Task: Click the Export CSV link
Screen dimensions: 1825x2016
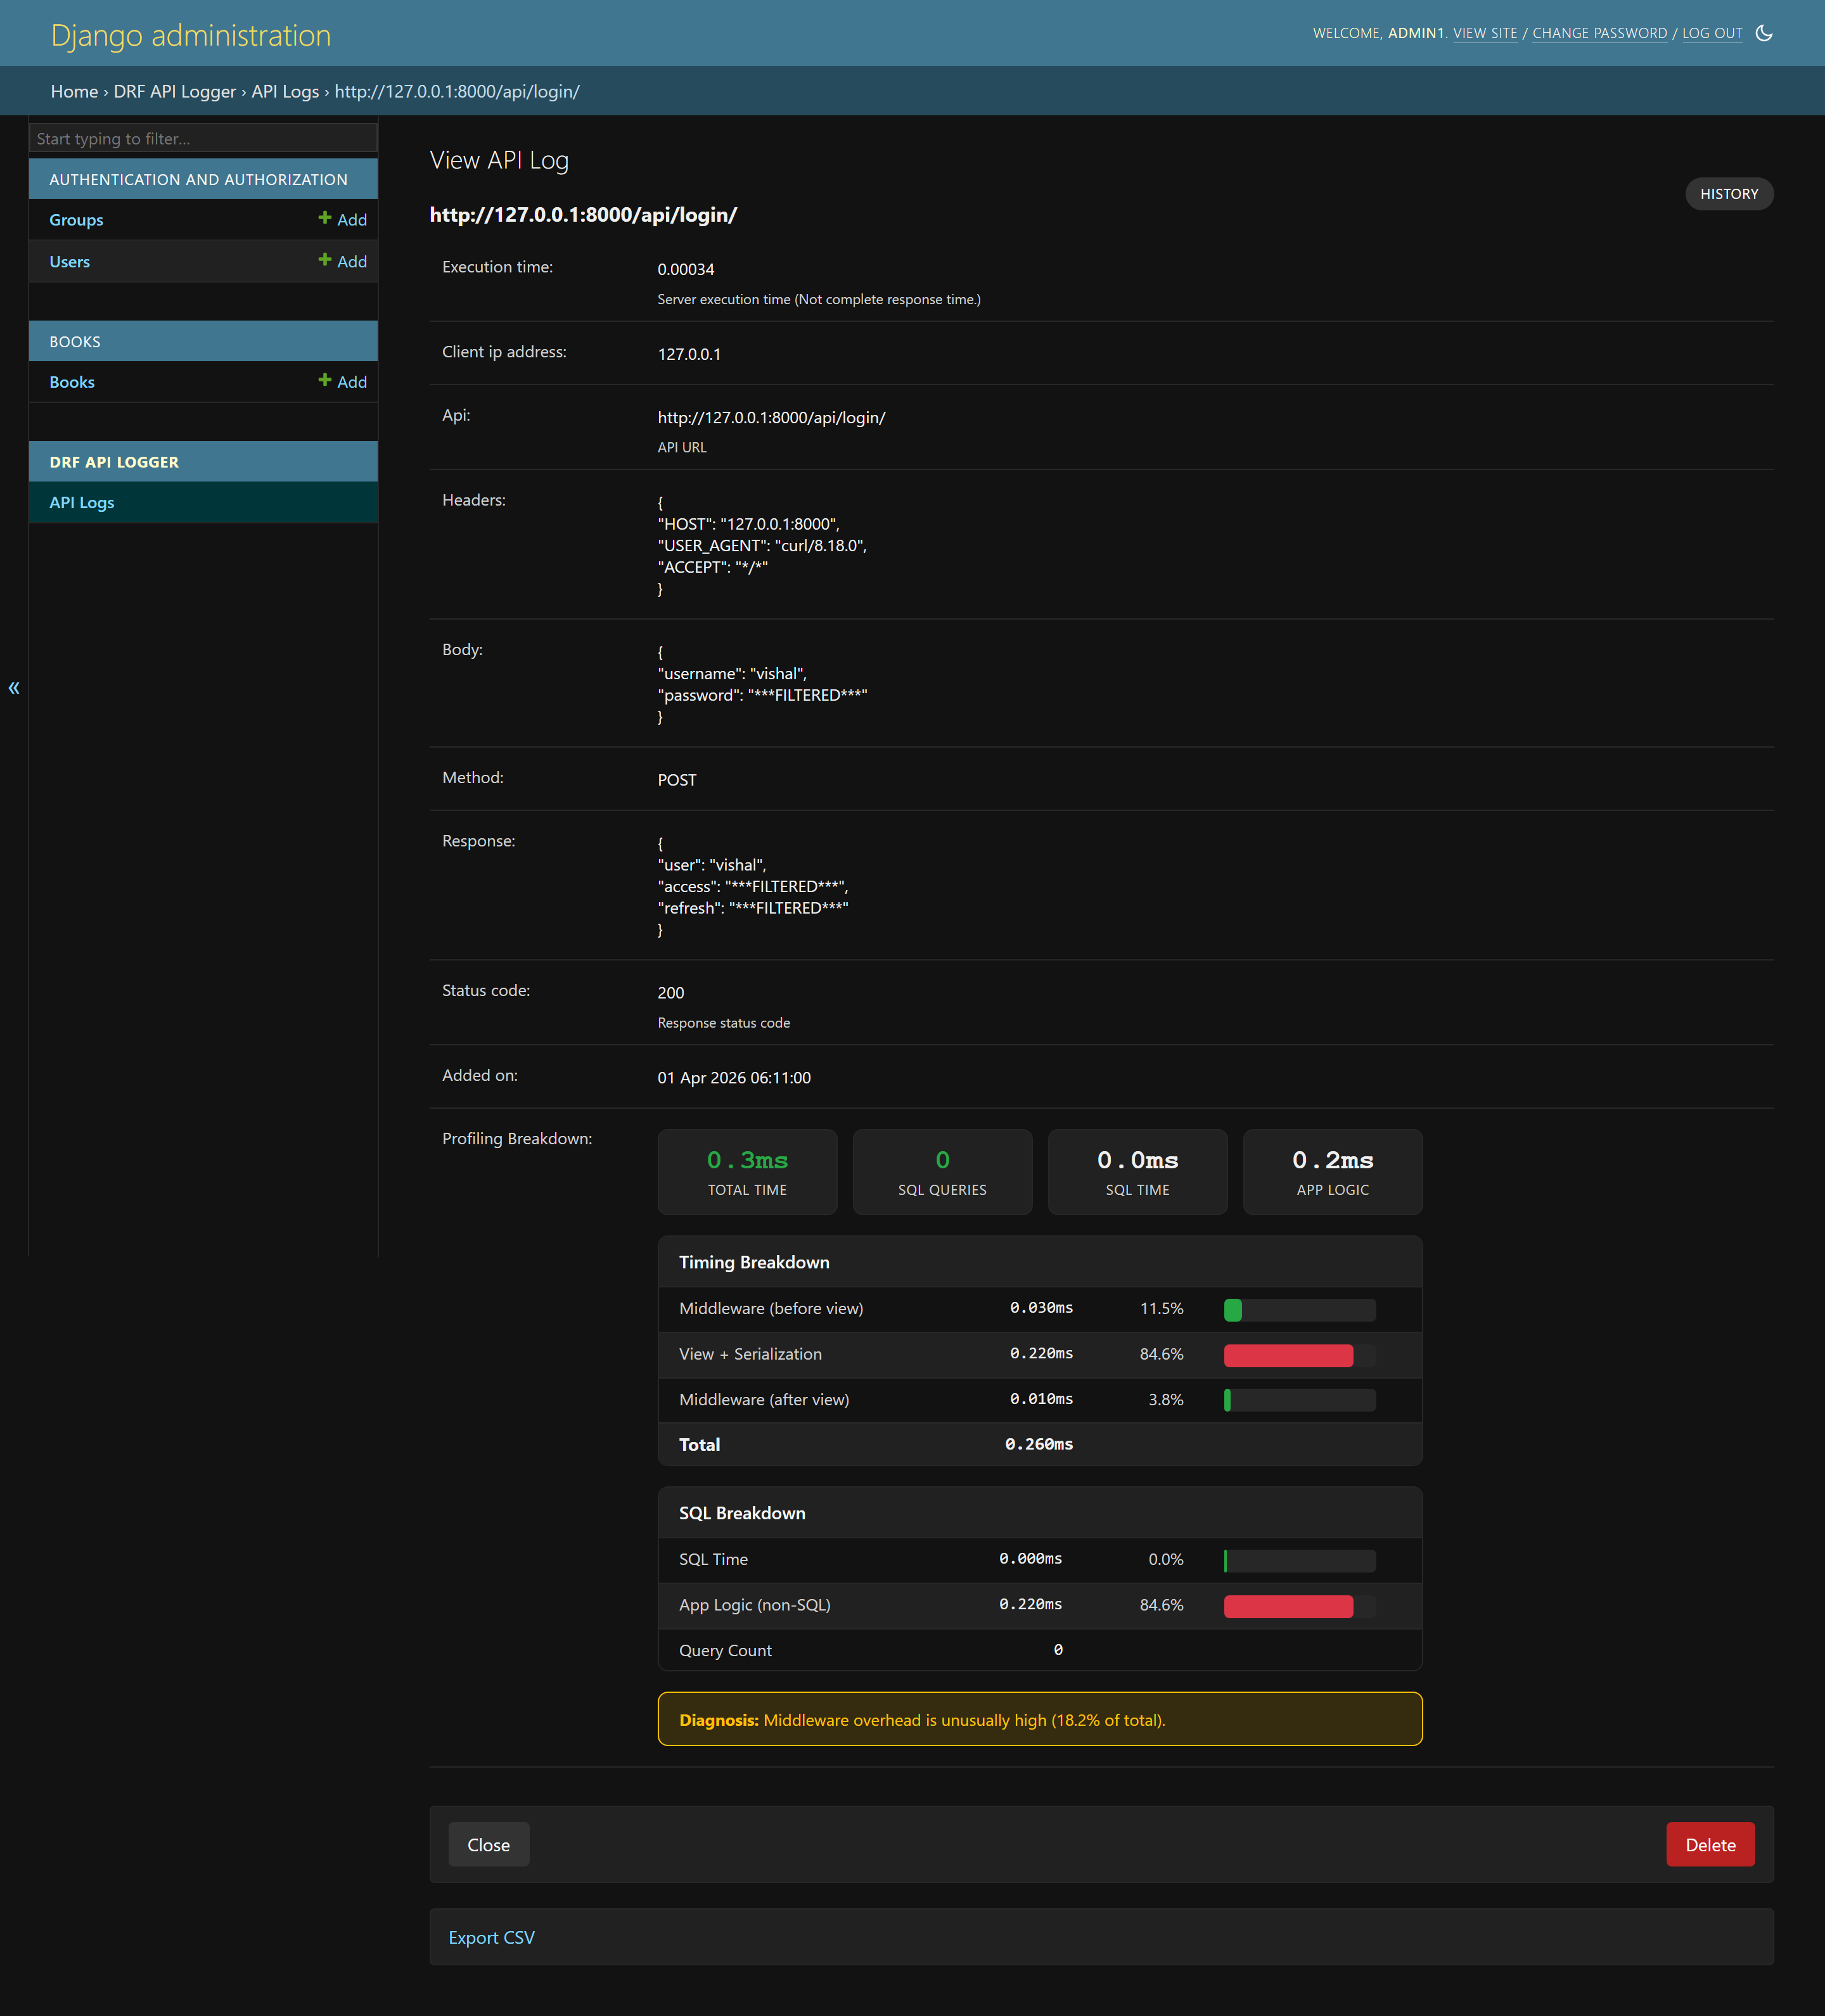Action: click(491, 1938)
